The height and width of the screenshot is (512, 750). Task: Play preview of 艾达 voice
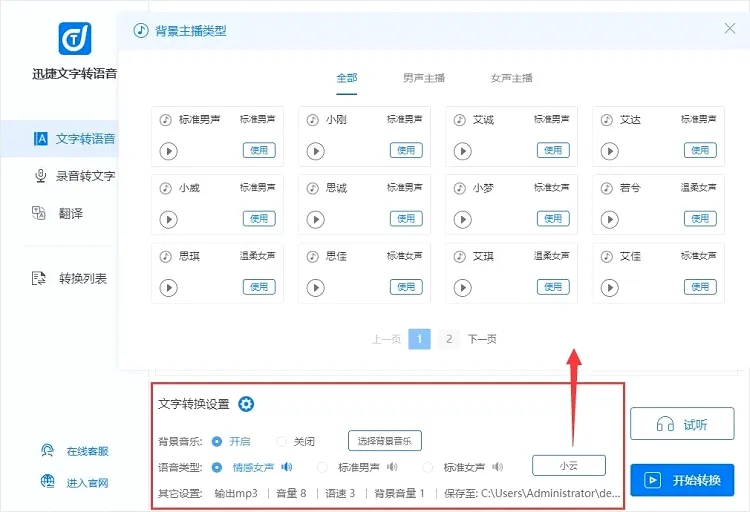(609, 151)
